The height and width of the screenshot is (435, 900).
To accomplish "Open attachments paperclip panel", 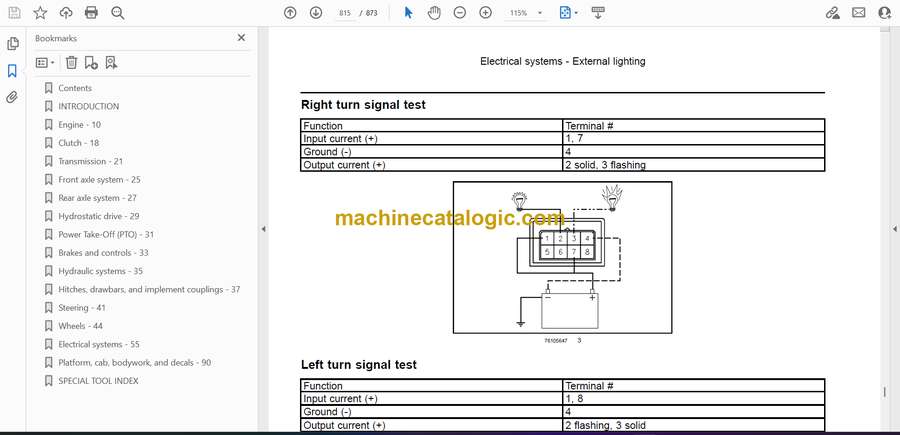I will click(x=12, y=97).
